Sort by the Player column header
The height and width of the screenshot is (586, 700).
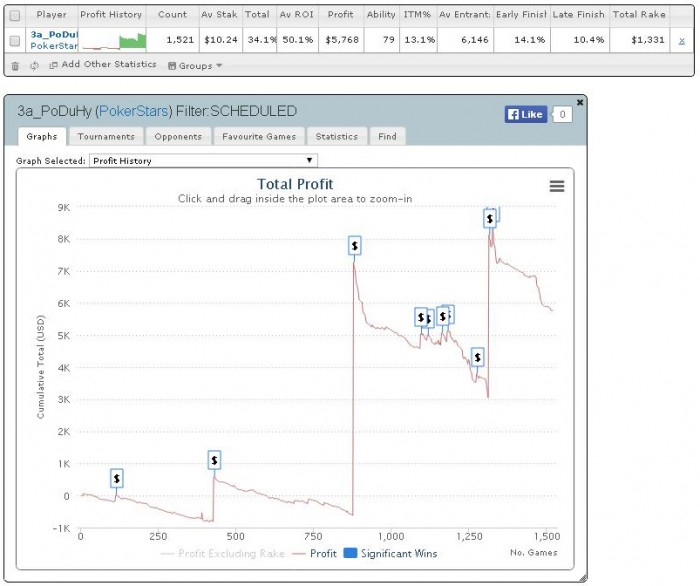51,15
